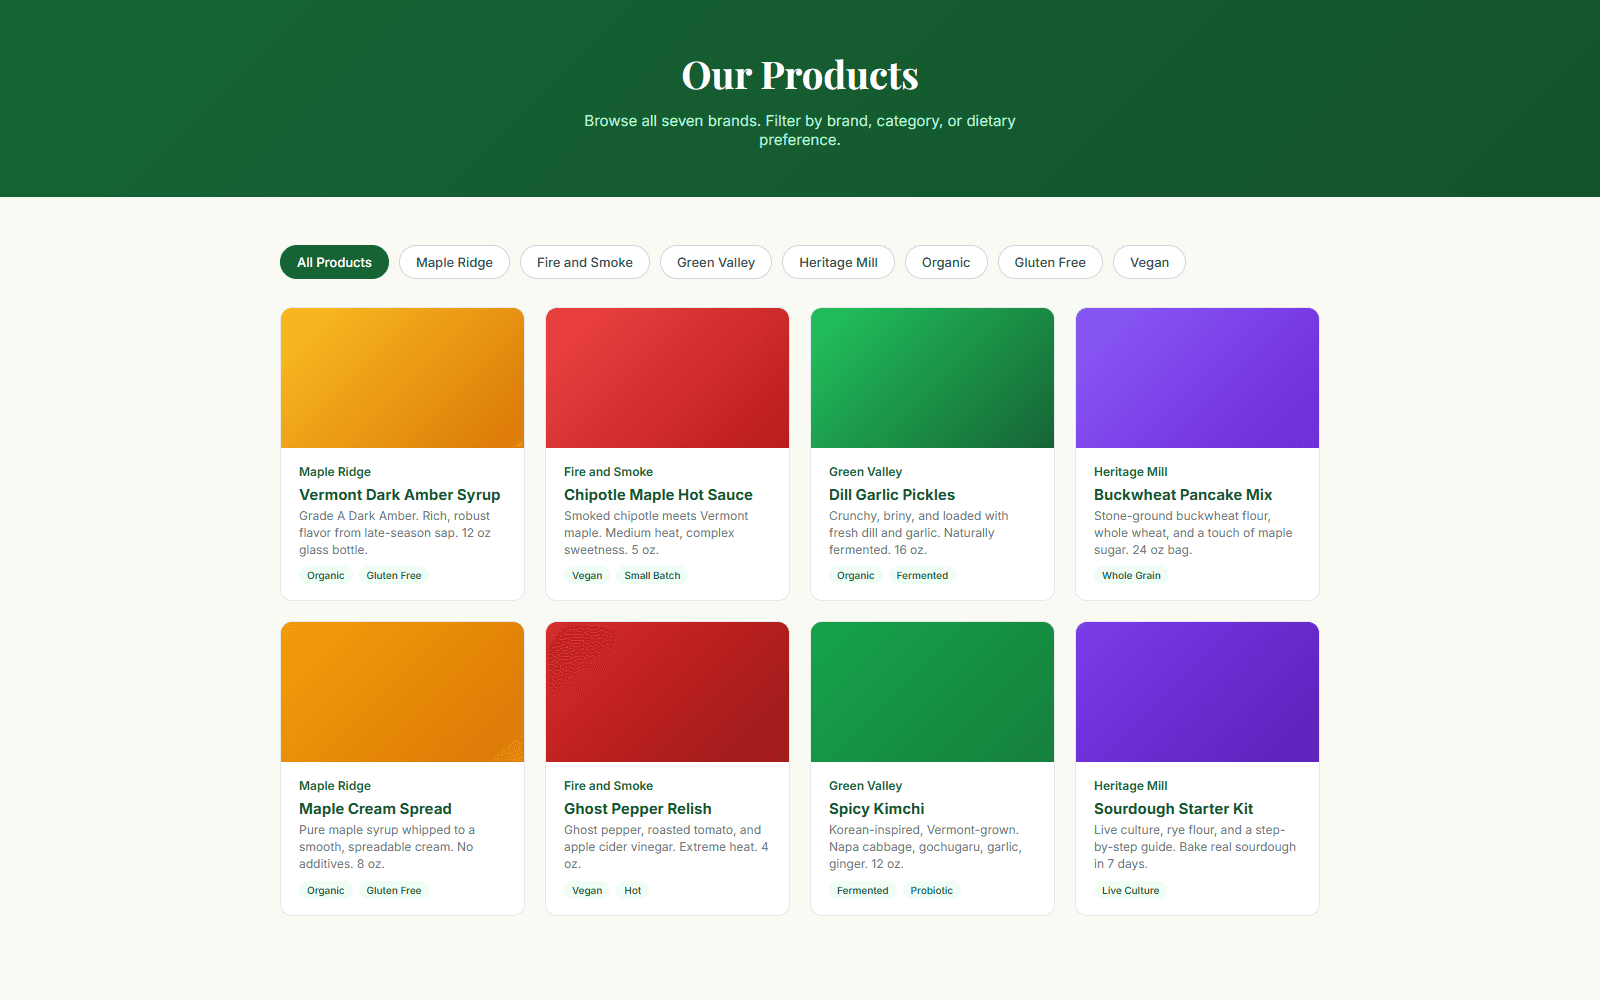
Task: Open the Dill Garlic Pickles product
Action: coord(891,494)
